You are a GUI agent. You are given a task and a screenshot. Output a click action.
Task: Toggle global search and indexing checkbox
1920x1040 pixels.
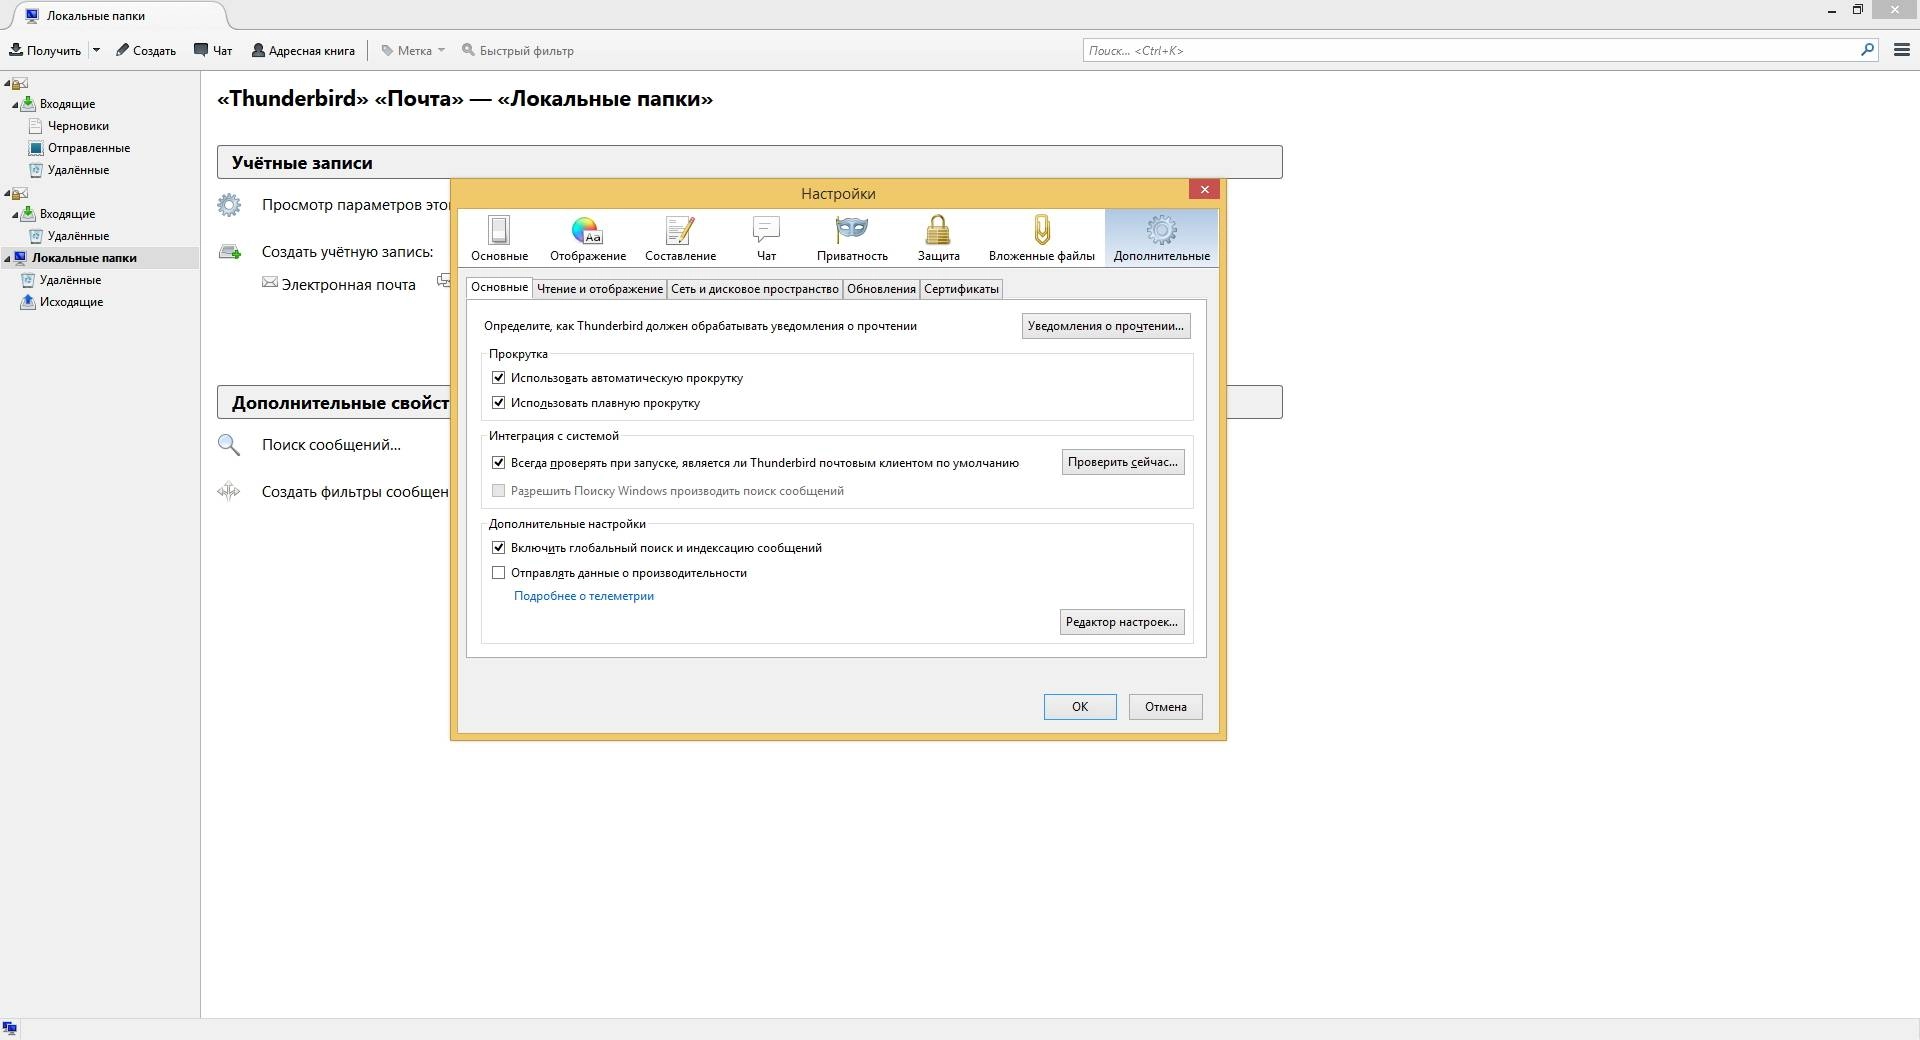pos(498,548)
